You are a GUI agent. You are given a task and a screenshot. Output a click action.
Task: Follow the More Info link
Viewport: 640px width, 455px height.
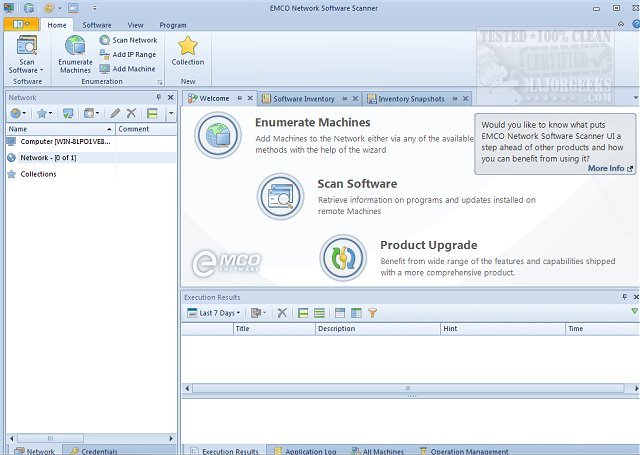610,168
